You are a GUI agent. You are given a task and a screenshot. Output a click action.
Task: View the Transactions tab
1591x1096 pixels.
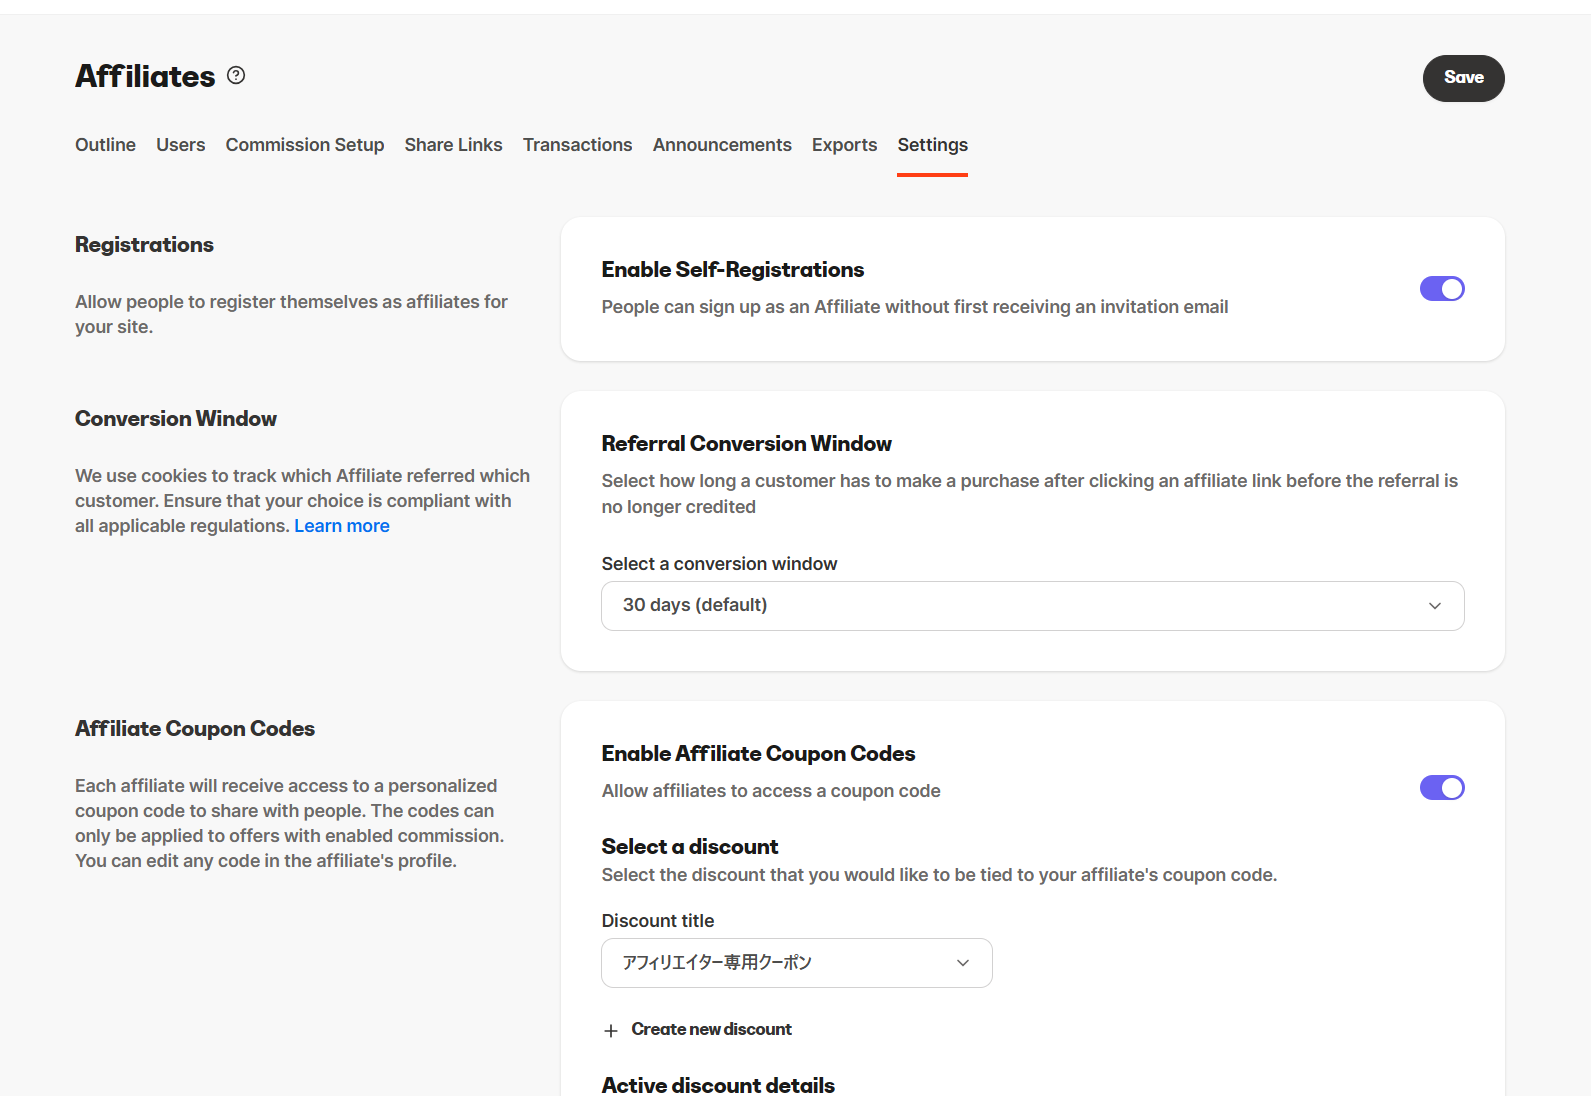(577, 145)
